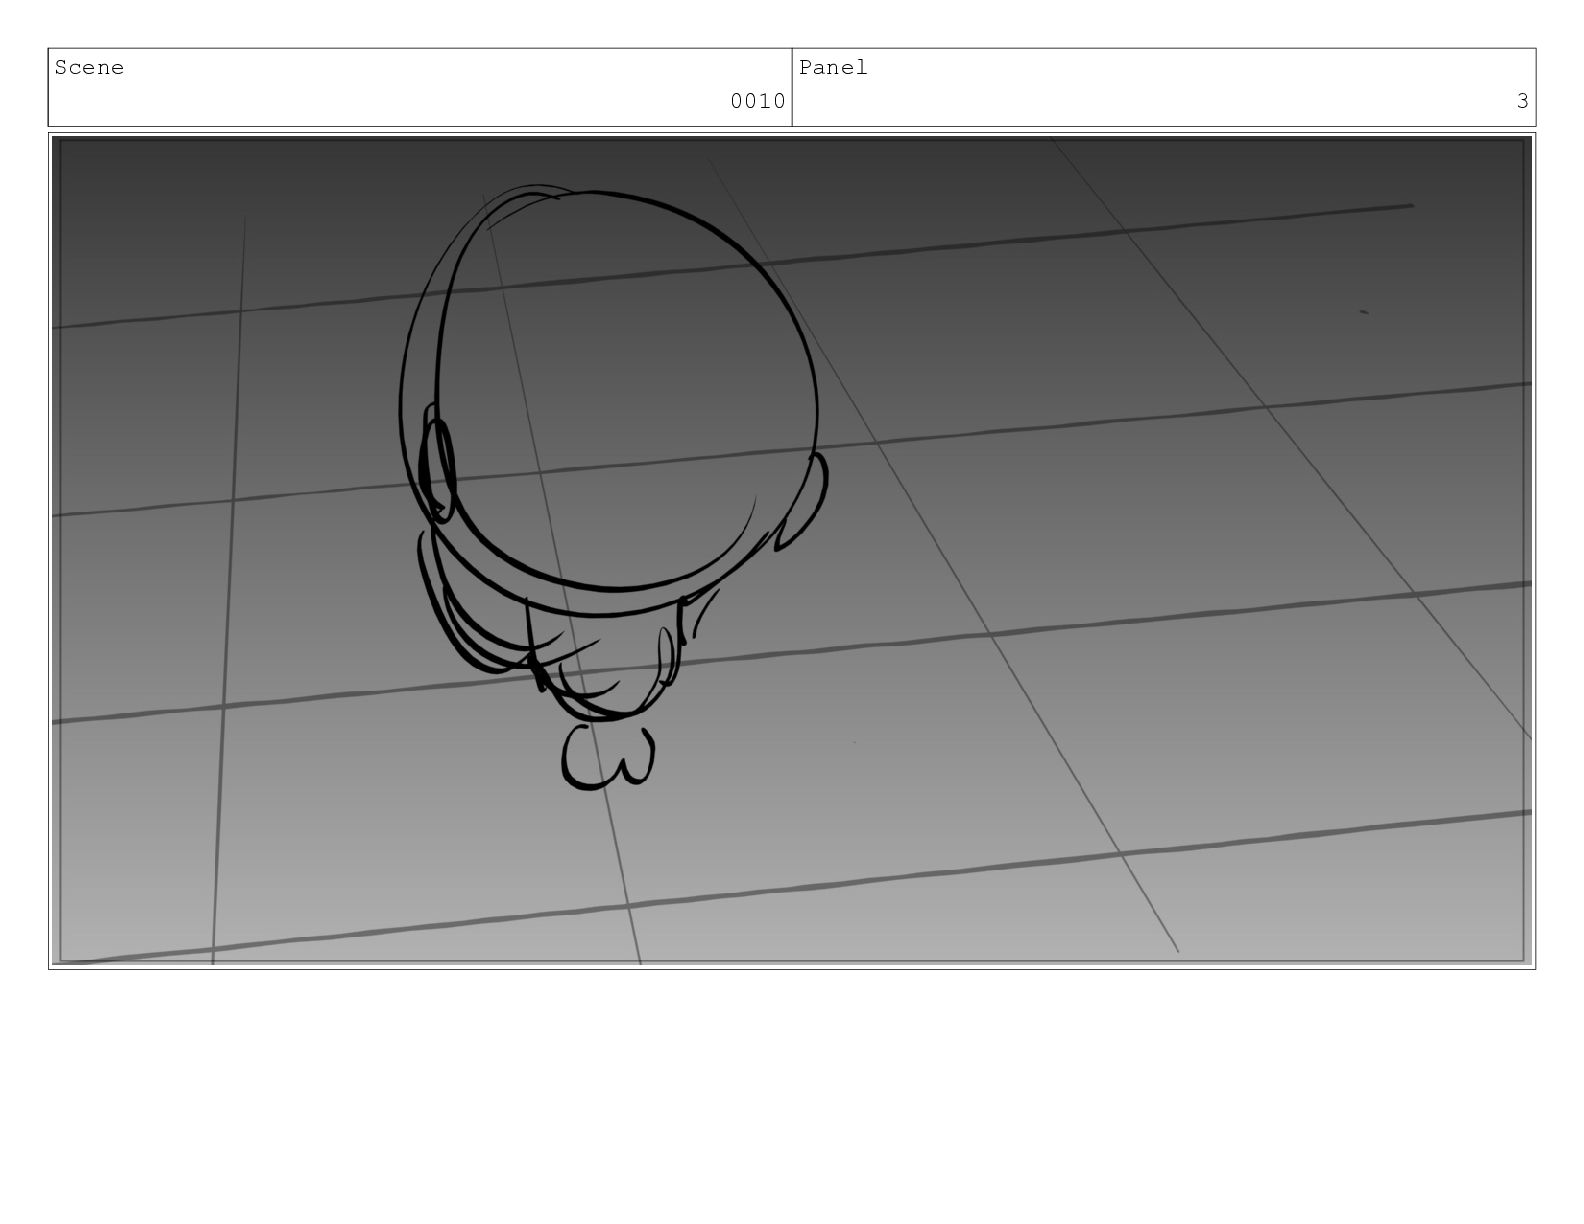
Task: Click the 'Panel' header label
Action: click(x=833, y=68)
